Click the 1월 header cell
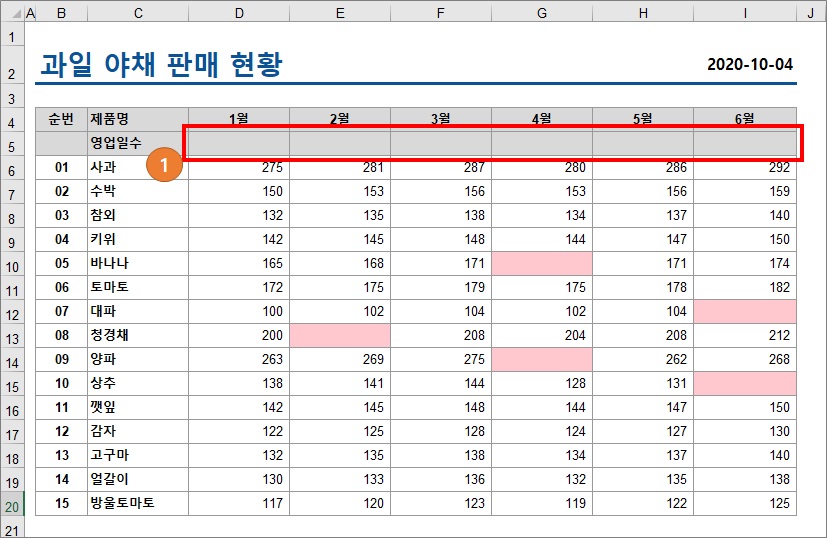This screenshot has height=538, width=827. [x=239, y=119]
